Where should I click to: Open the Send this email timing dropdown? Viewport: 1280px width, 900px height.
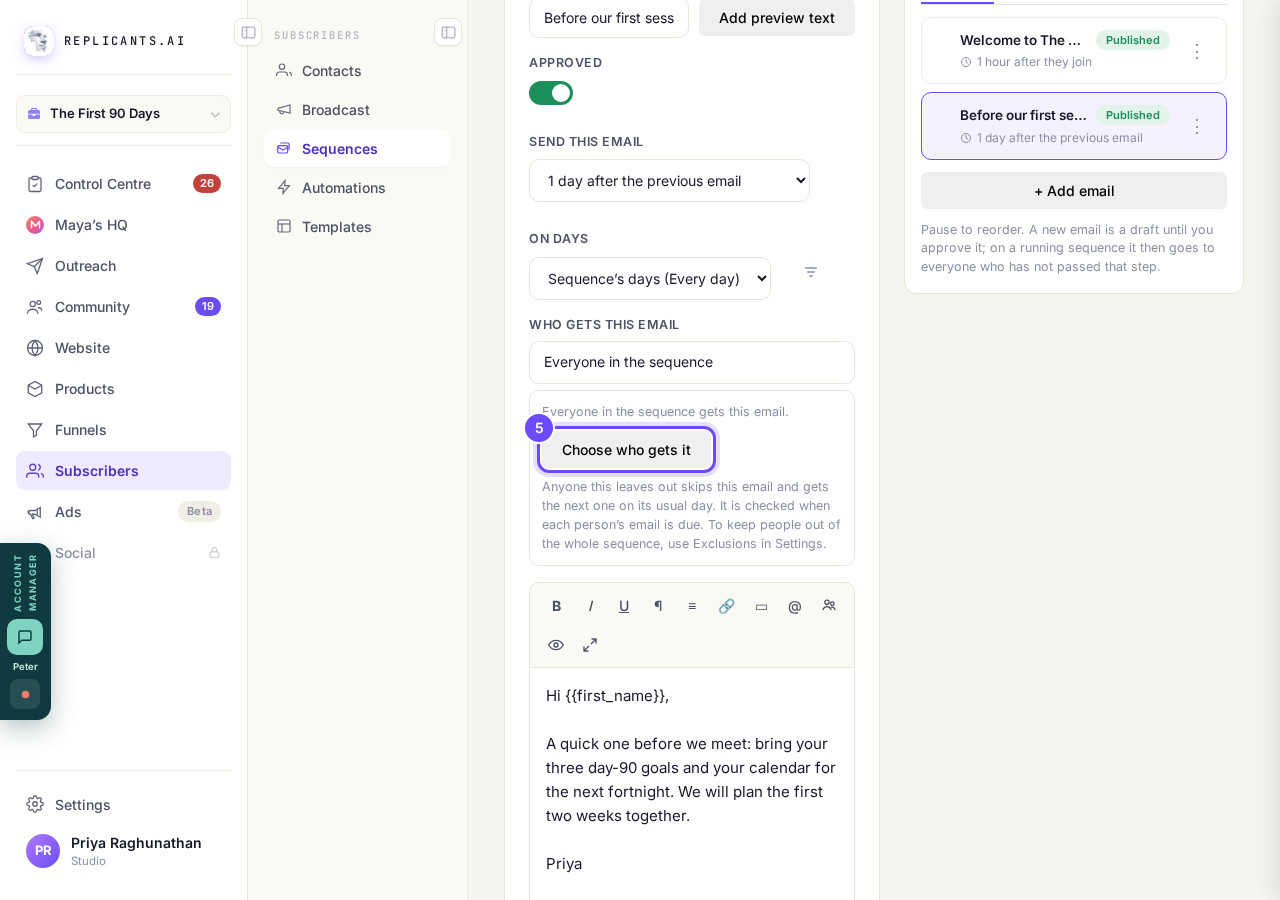click(669, 181)
